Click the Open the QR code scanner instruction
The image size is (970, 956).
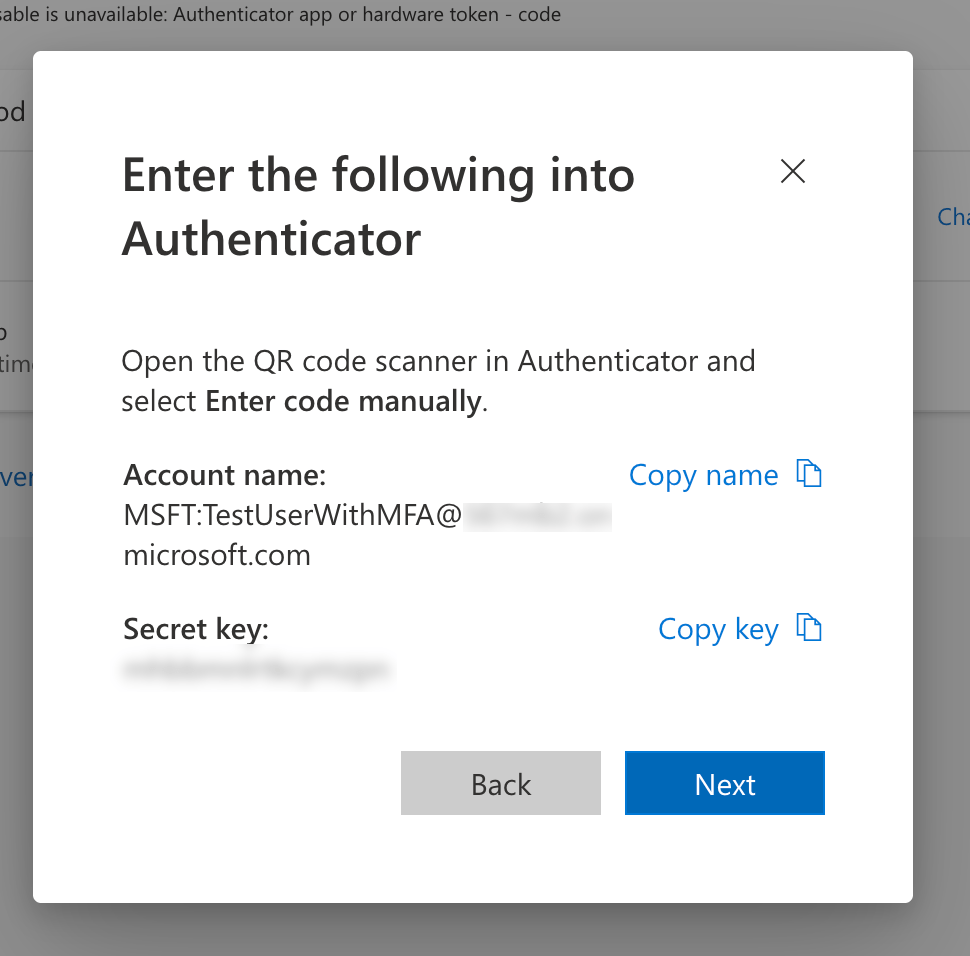pos(438,361)
